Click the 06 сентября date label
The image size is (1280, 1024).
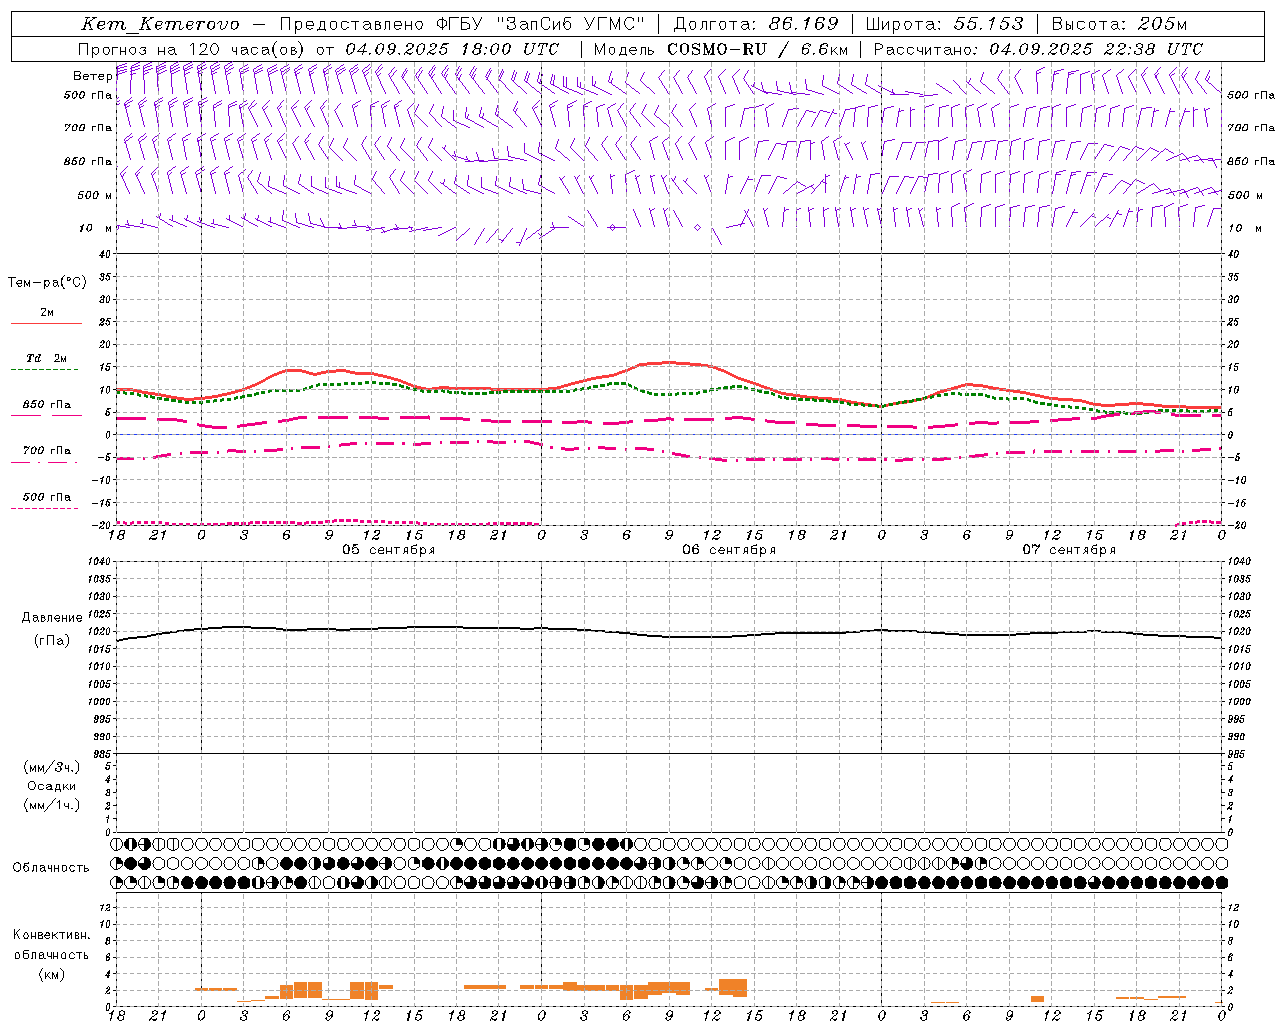(x=729, y=550)
